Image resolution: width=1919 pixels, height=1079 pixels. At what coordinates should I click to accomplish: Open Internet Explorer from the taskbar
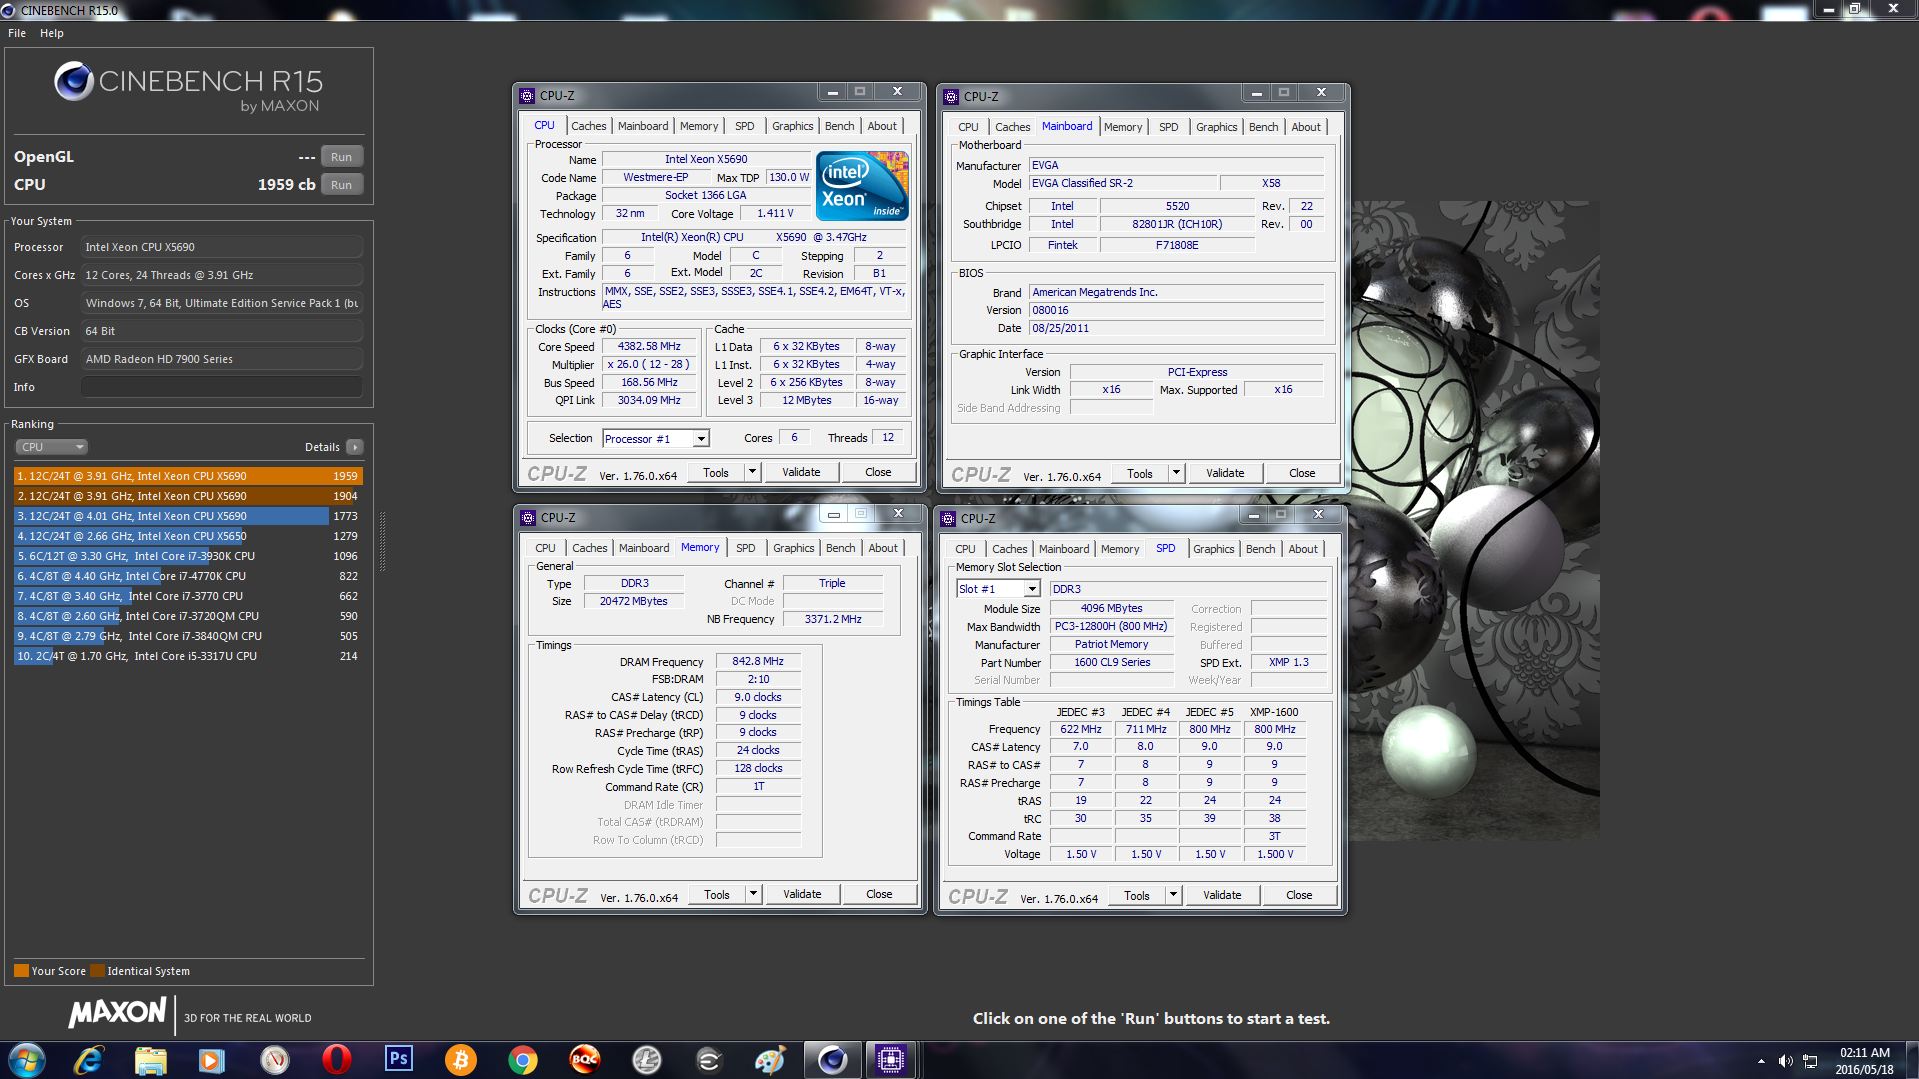[88, 1060]
